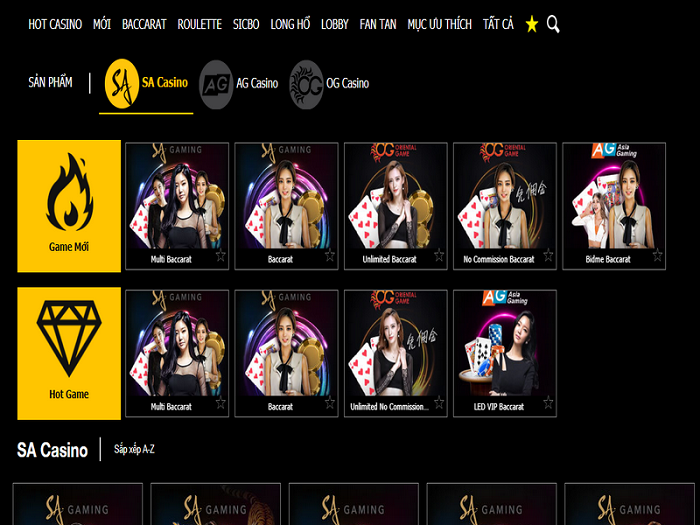Go to the Baccarat menu item
The height and width of the screenshot is (525, 700).
click(144, 24)
